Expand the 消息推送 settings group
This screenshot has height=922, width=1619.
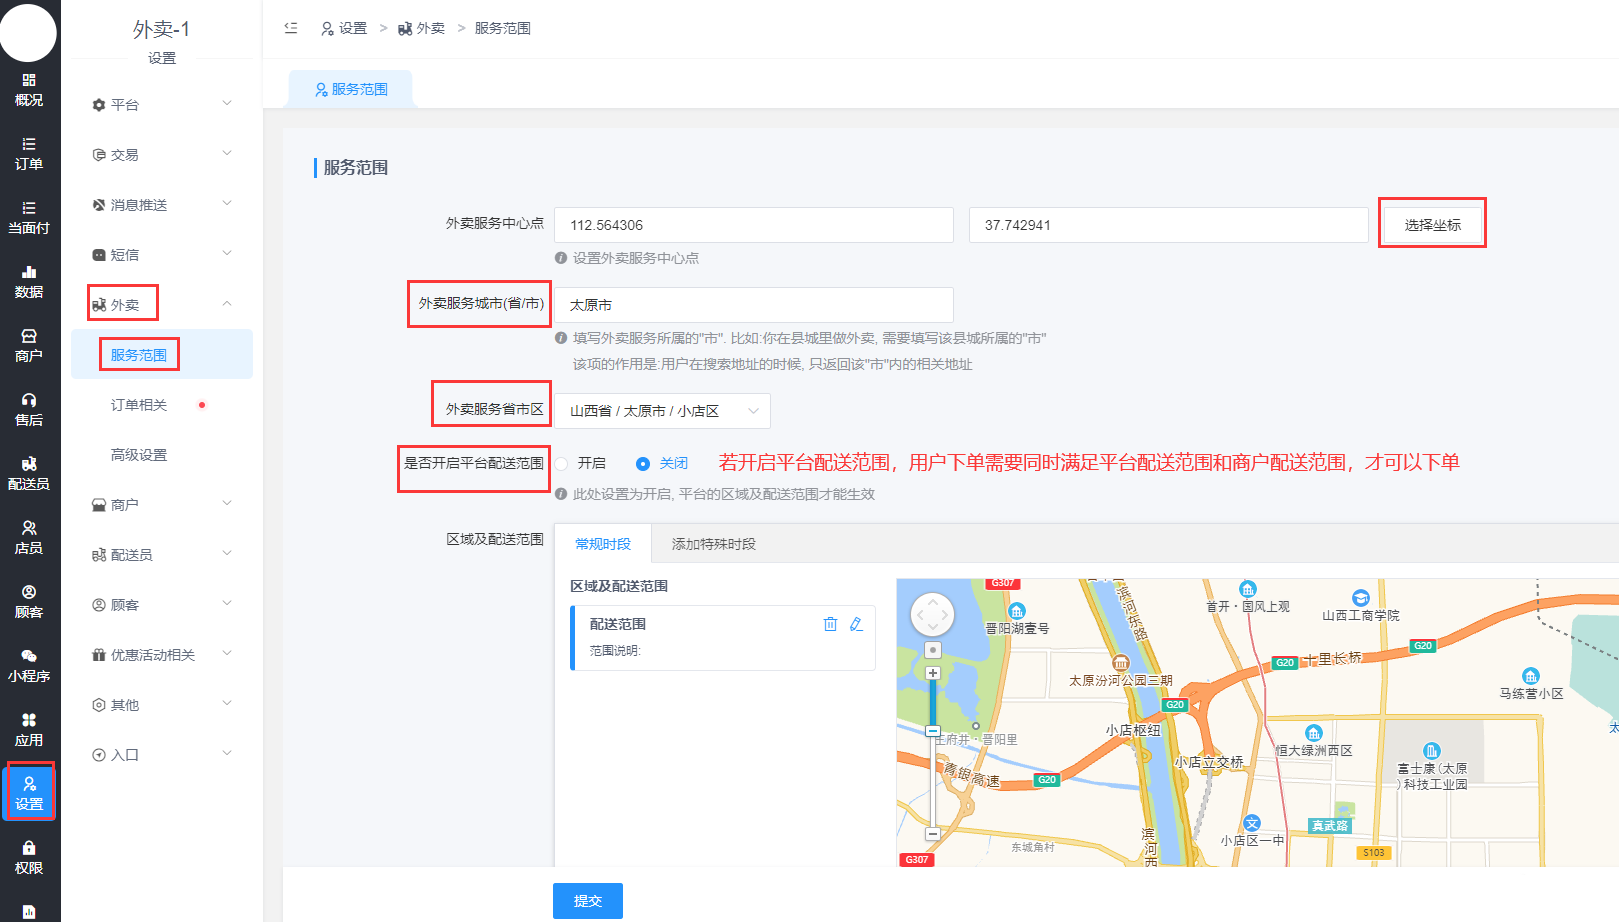162,205
